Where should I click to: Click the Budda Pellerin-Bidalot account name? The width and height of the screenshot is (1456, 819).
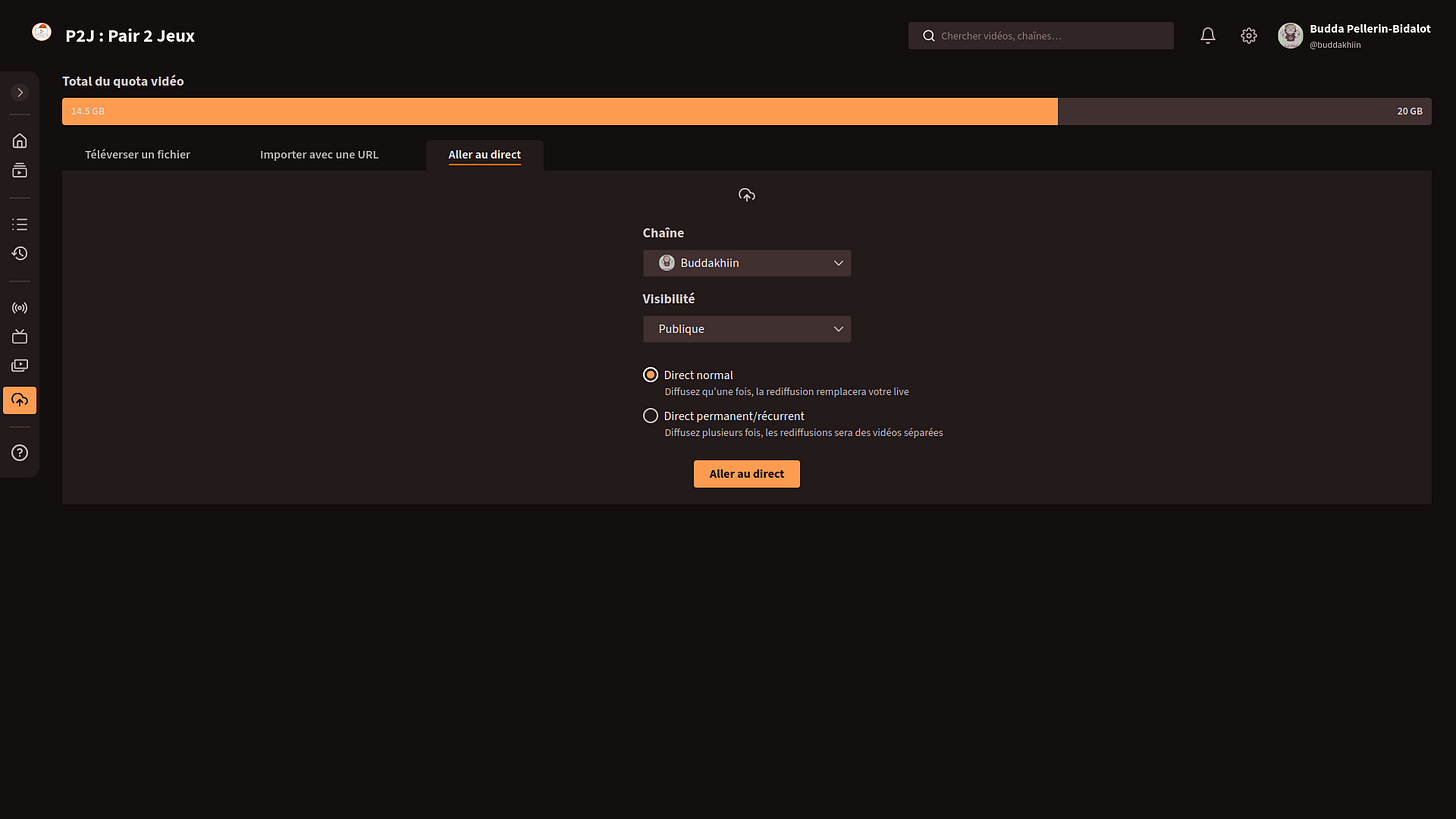click(1370, 29)
